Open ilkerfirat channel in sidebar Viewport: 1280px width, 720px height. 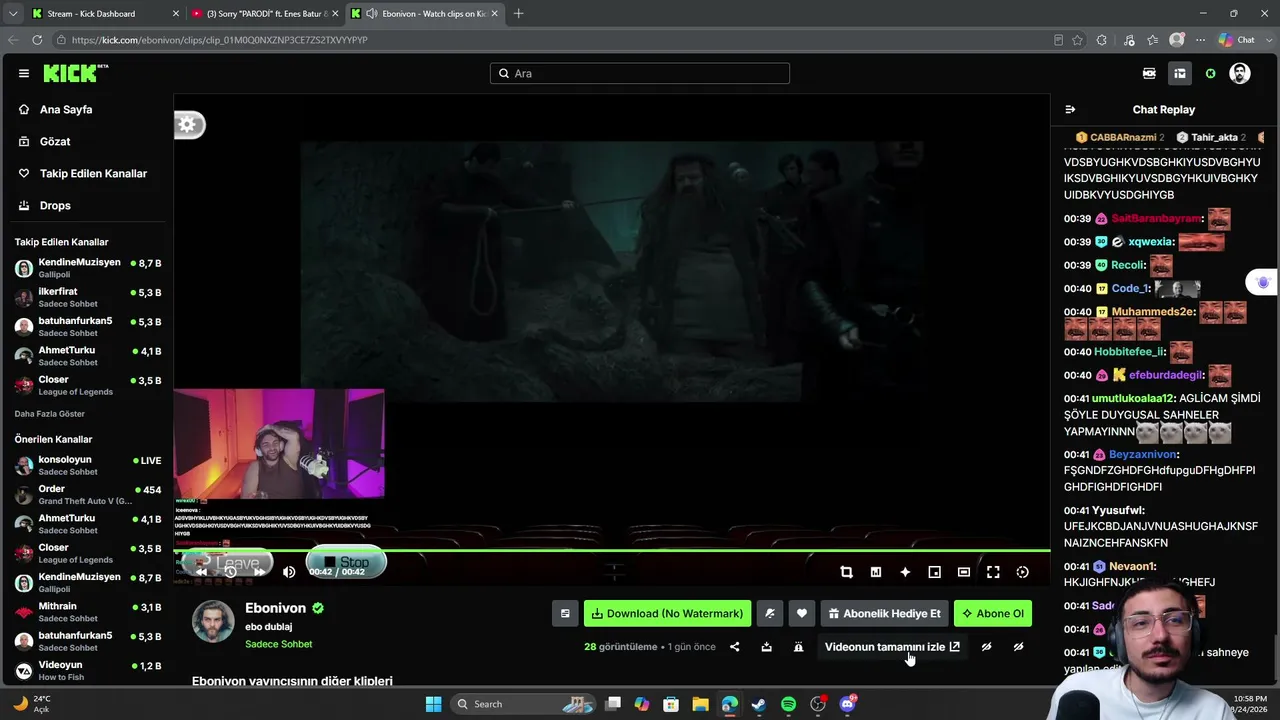pos(88,297)
